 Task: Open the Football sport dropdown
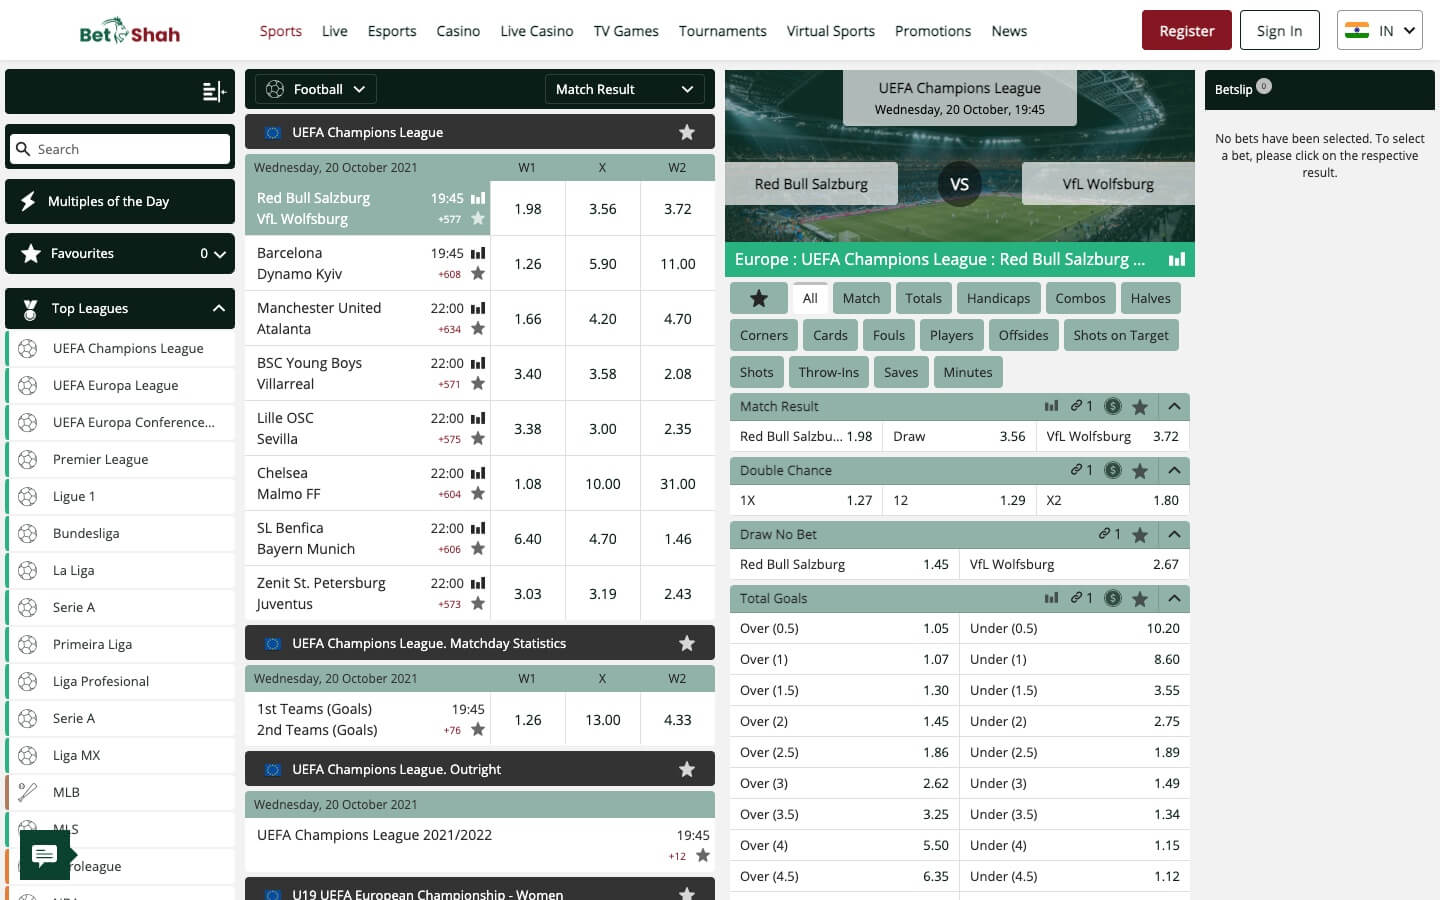[316, 89]
